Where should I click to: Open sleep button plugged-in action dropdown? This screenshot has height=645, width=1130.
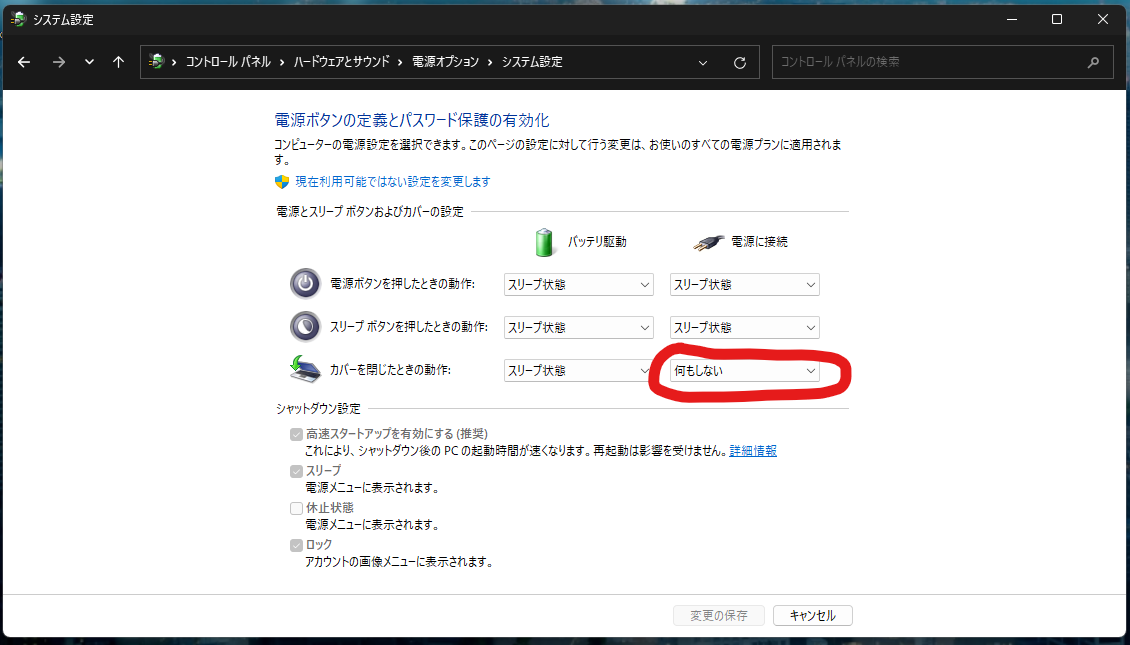[x=744, y=327]
